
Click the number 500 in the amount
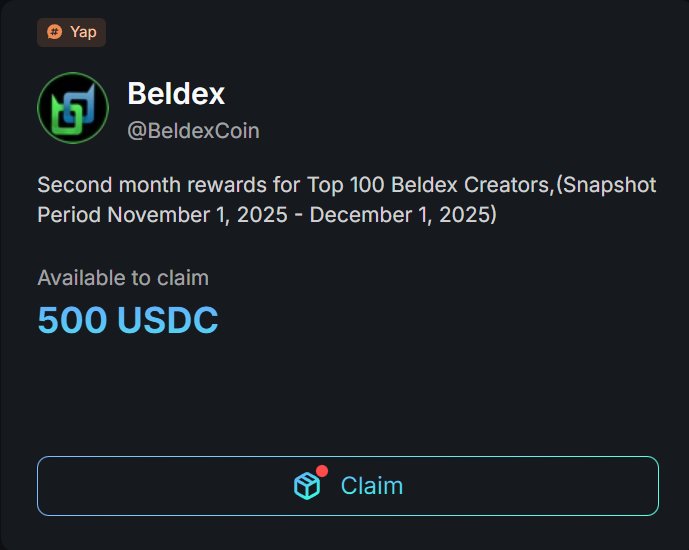click(x=72, y=320)
